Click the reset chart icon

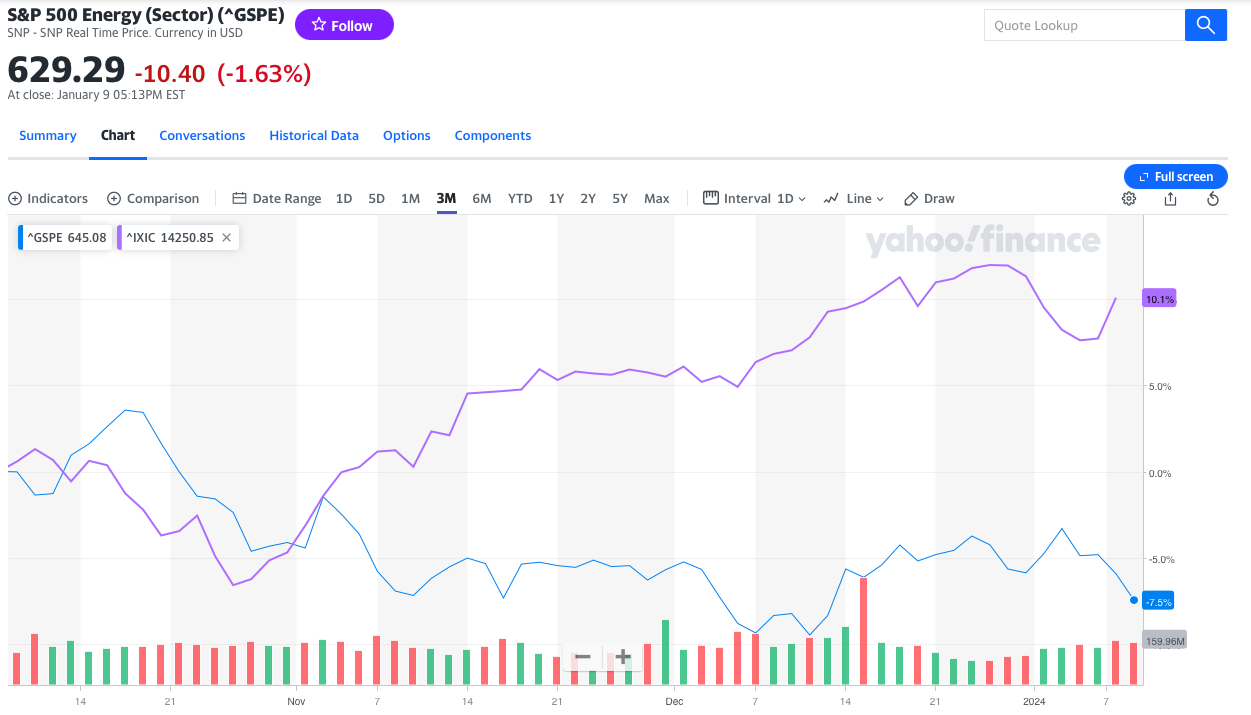[x=1213, y=199]
